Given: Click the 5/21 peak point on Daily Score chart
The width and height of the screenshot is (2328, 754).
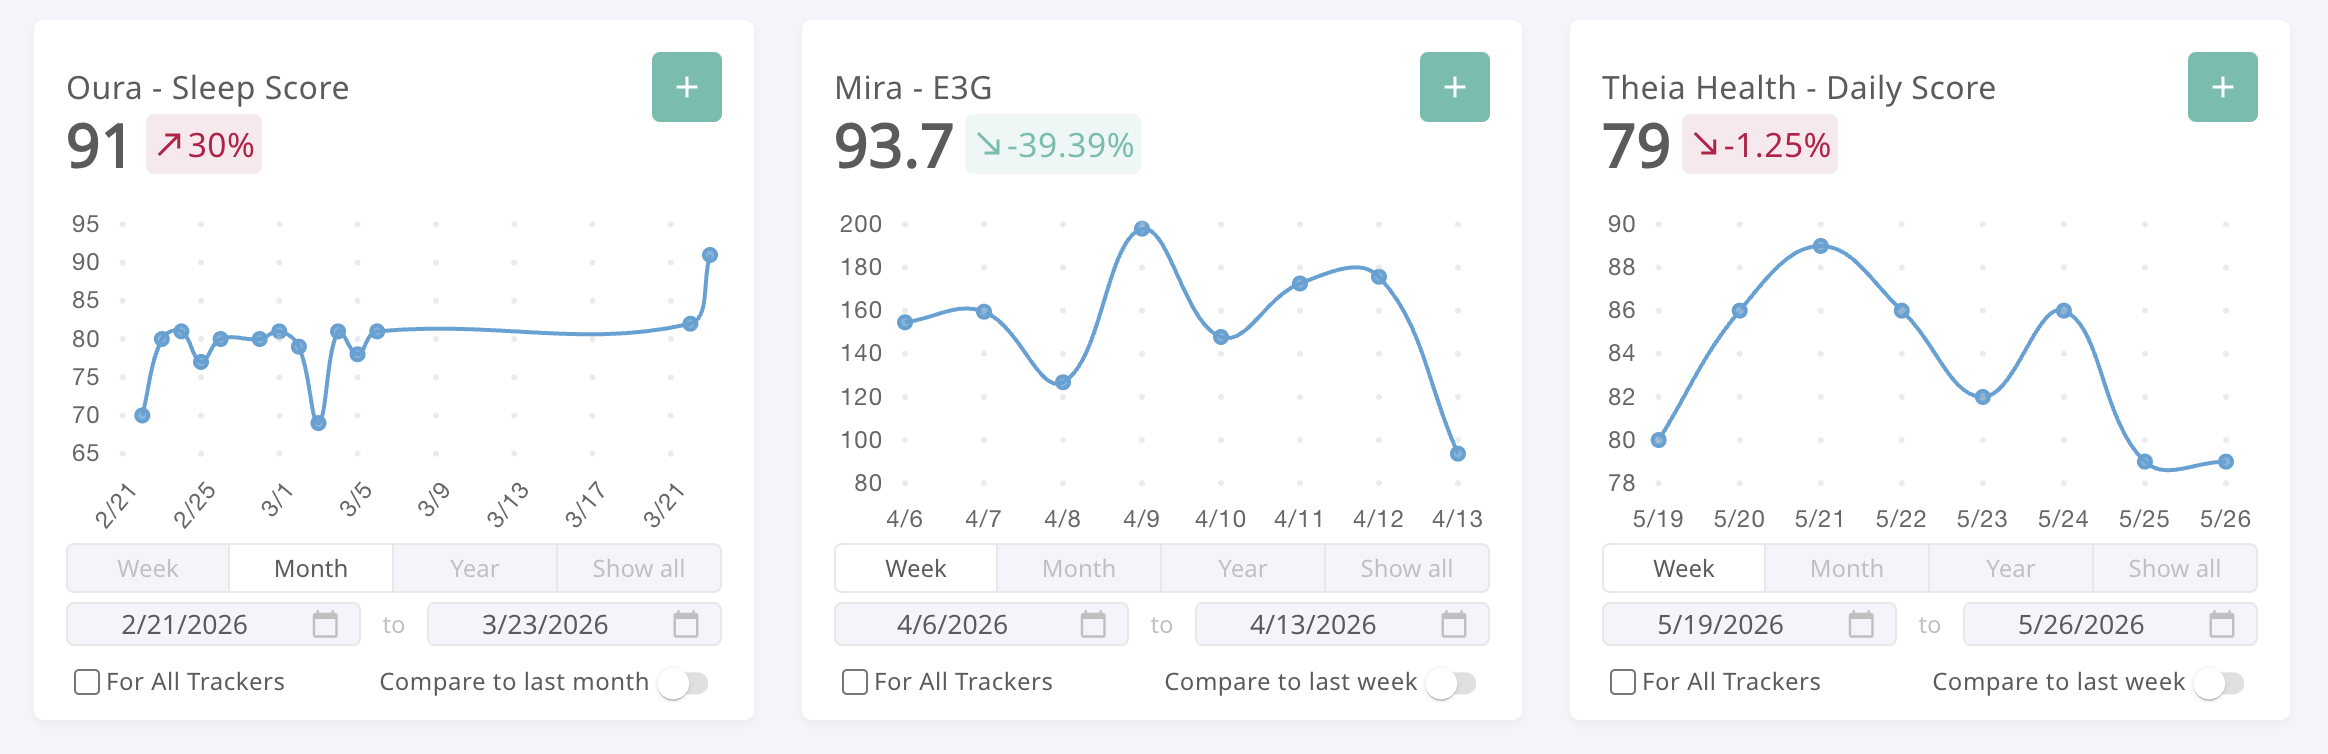Looking at the screenshot, I should click(x=1821, y=246).
